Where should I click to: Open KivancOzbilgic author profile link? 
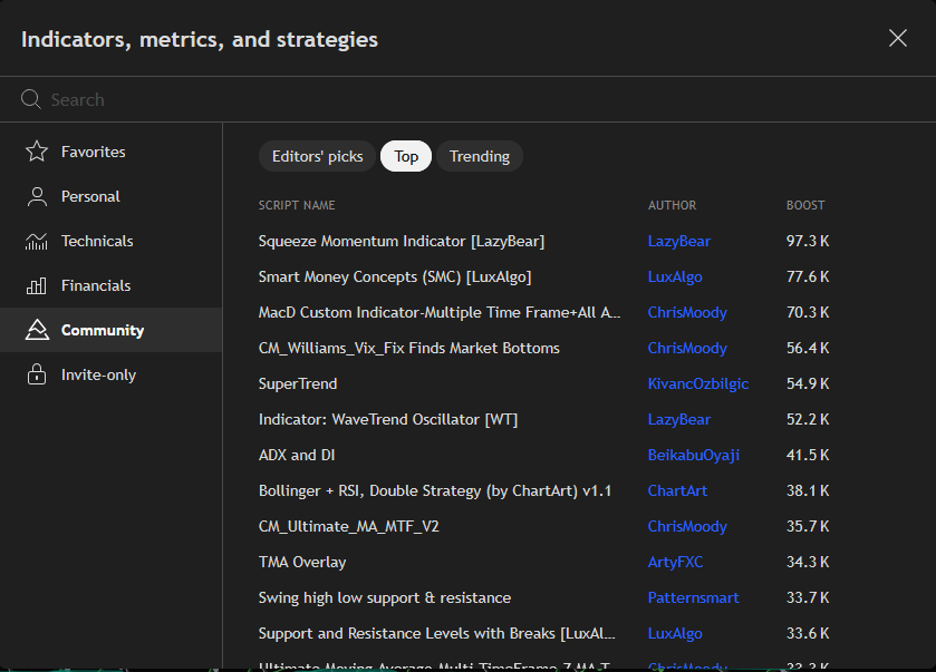coord(698,384)
